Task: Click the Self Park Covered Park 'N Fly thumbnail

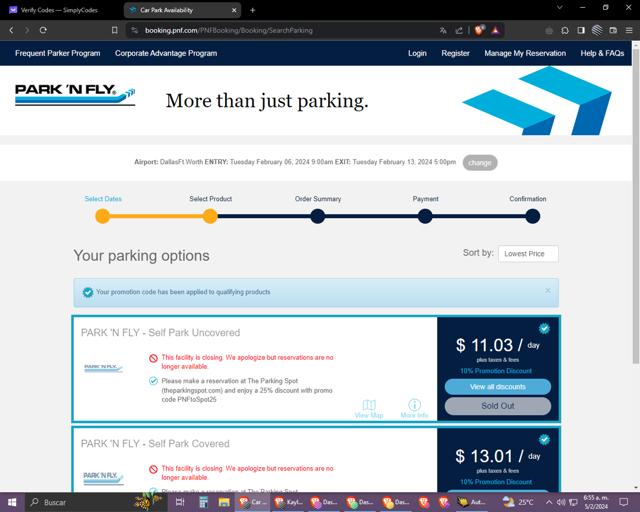Action: pos(103,478)
